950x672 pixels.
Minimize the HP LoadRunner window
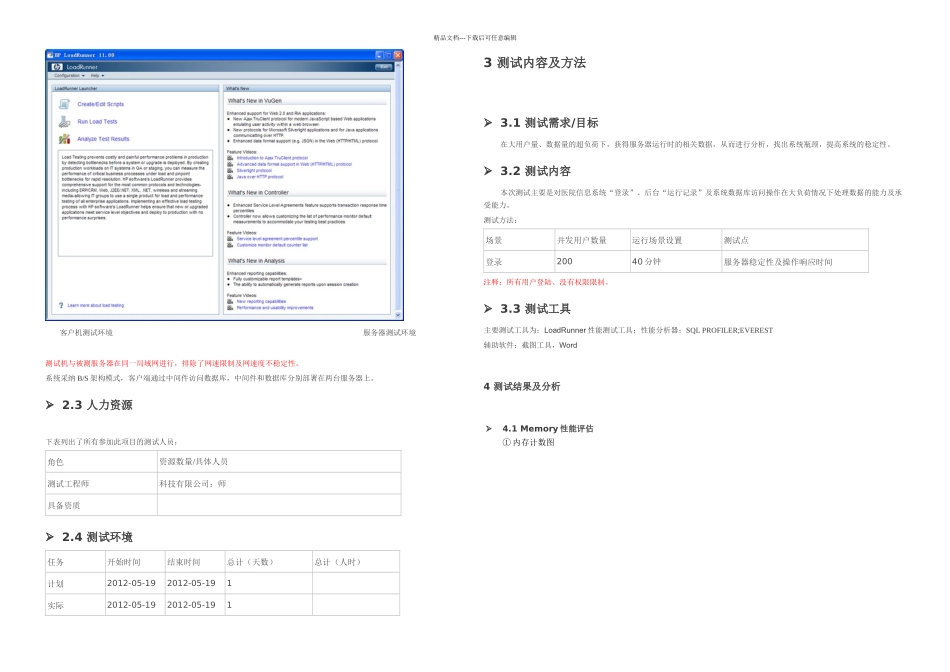pos(379,55)
